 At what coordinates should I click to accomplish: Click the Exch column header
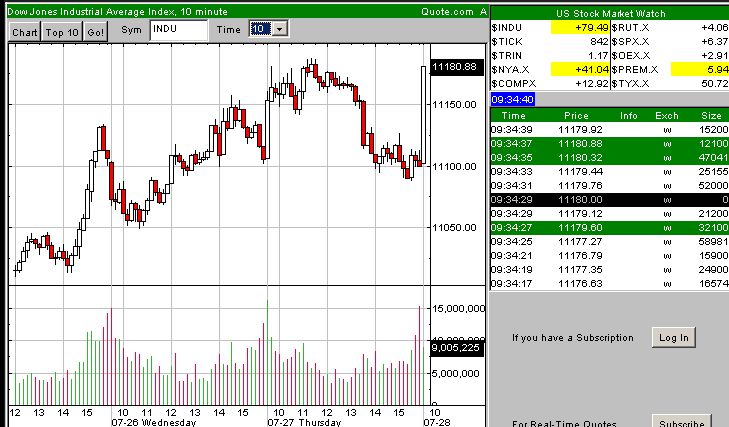[x=667, y=115]
